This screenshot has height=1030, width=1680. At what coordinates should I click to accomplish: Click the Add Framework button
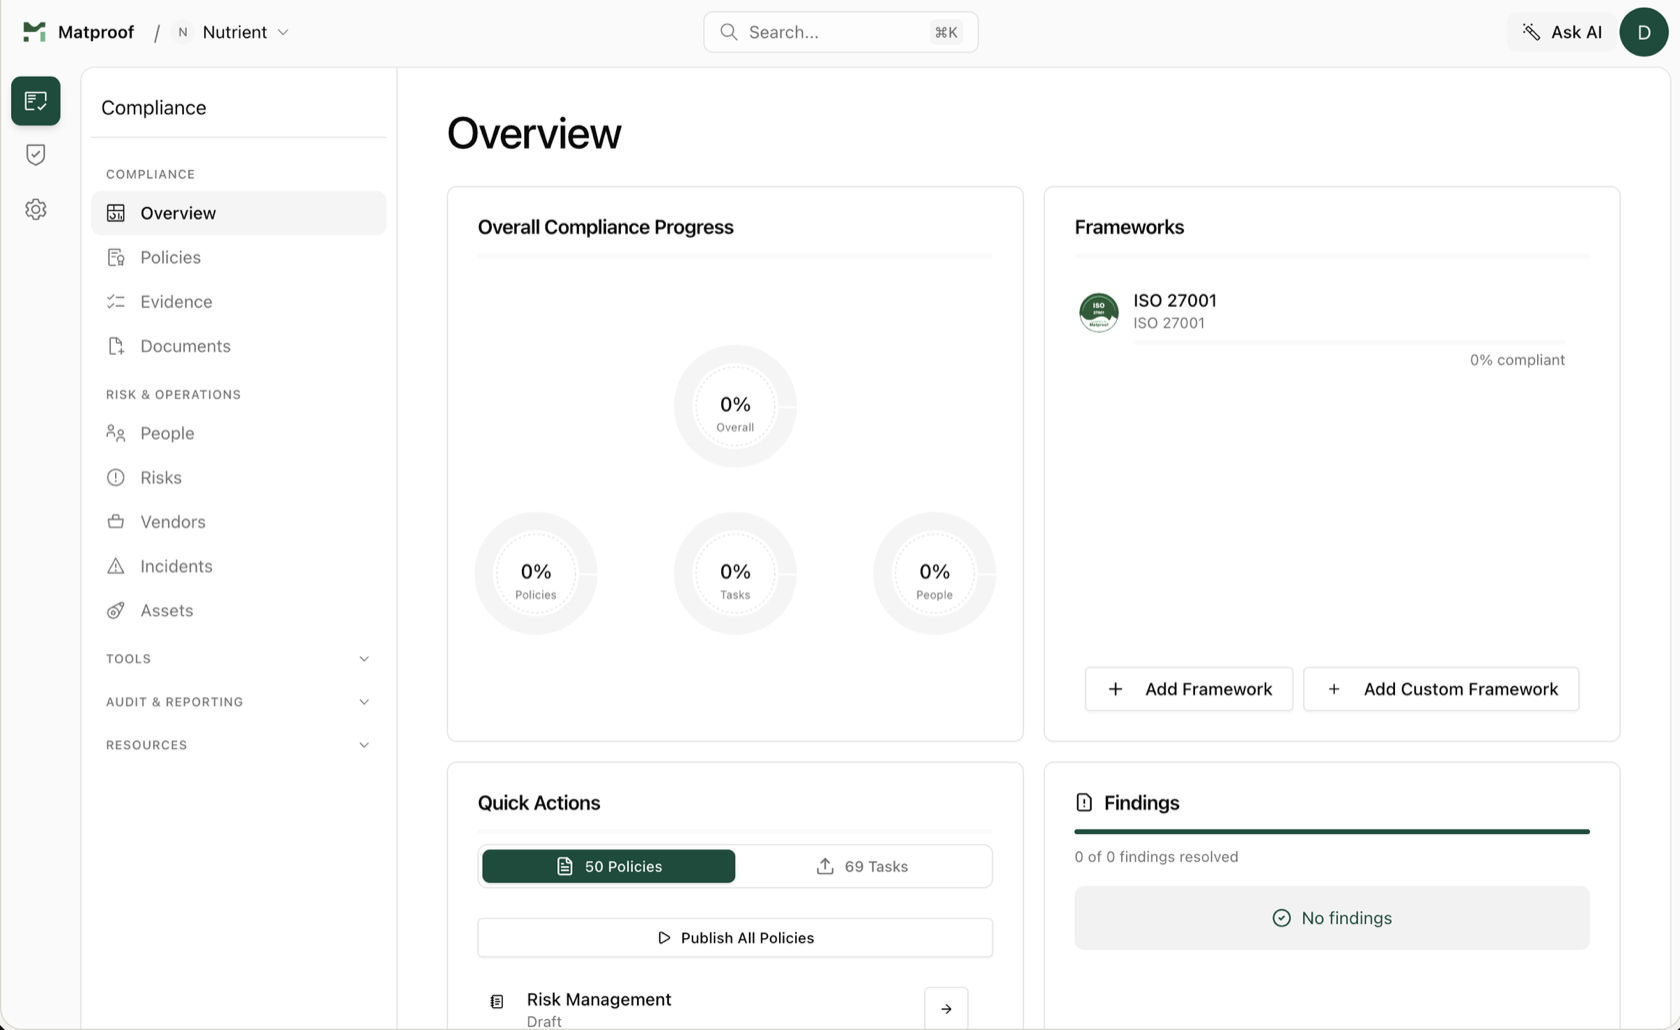pos(1189,689)
